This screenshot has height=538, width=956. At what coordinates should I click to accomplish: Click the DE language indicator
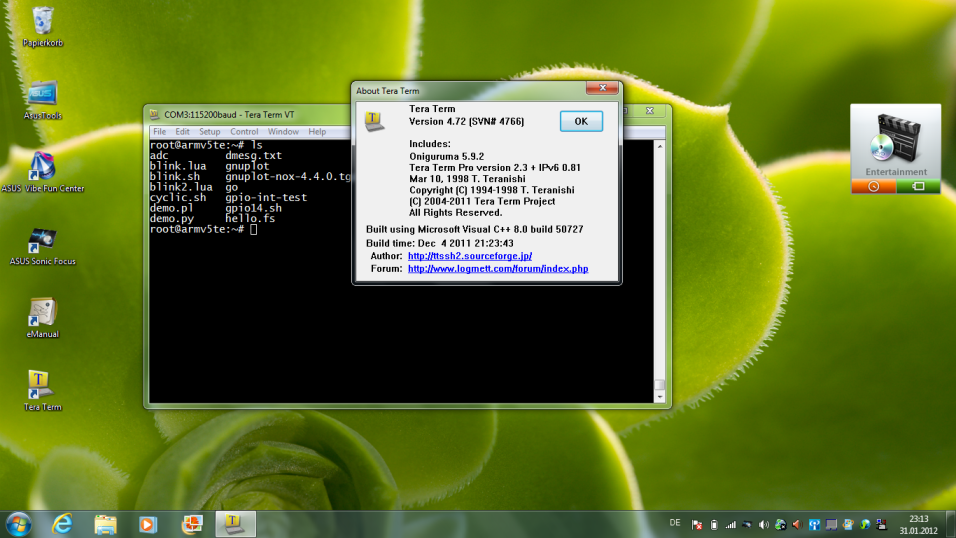point(675,523)
